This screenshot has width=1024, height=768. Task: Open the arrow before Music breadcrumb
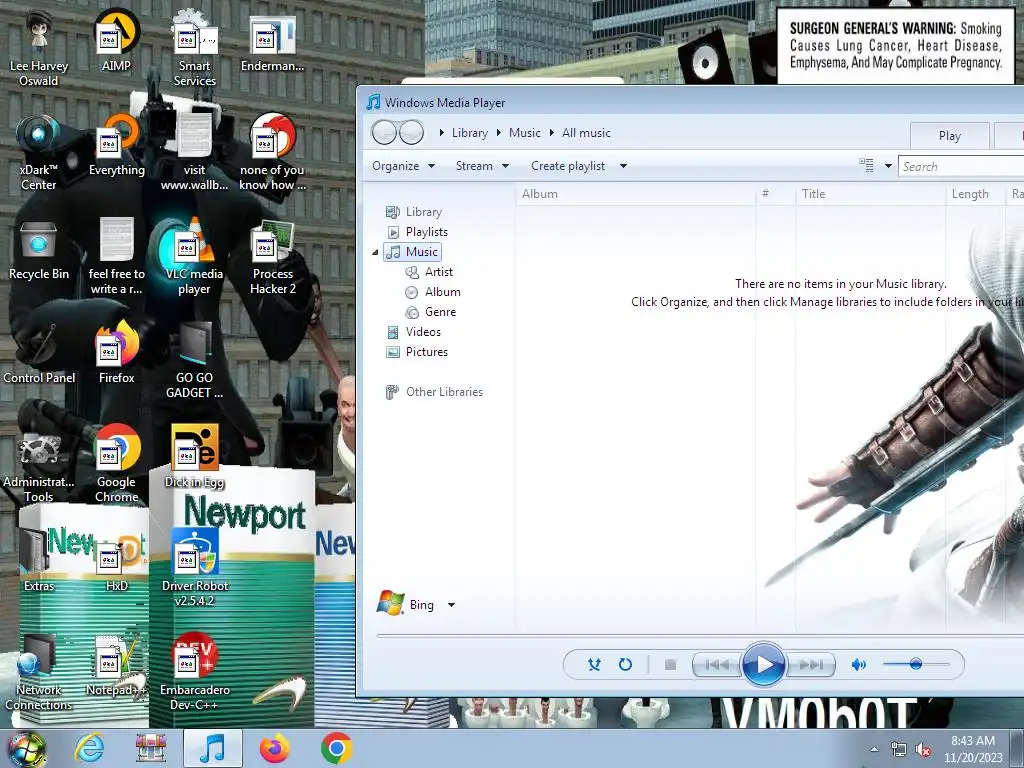point(498,133)
